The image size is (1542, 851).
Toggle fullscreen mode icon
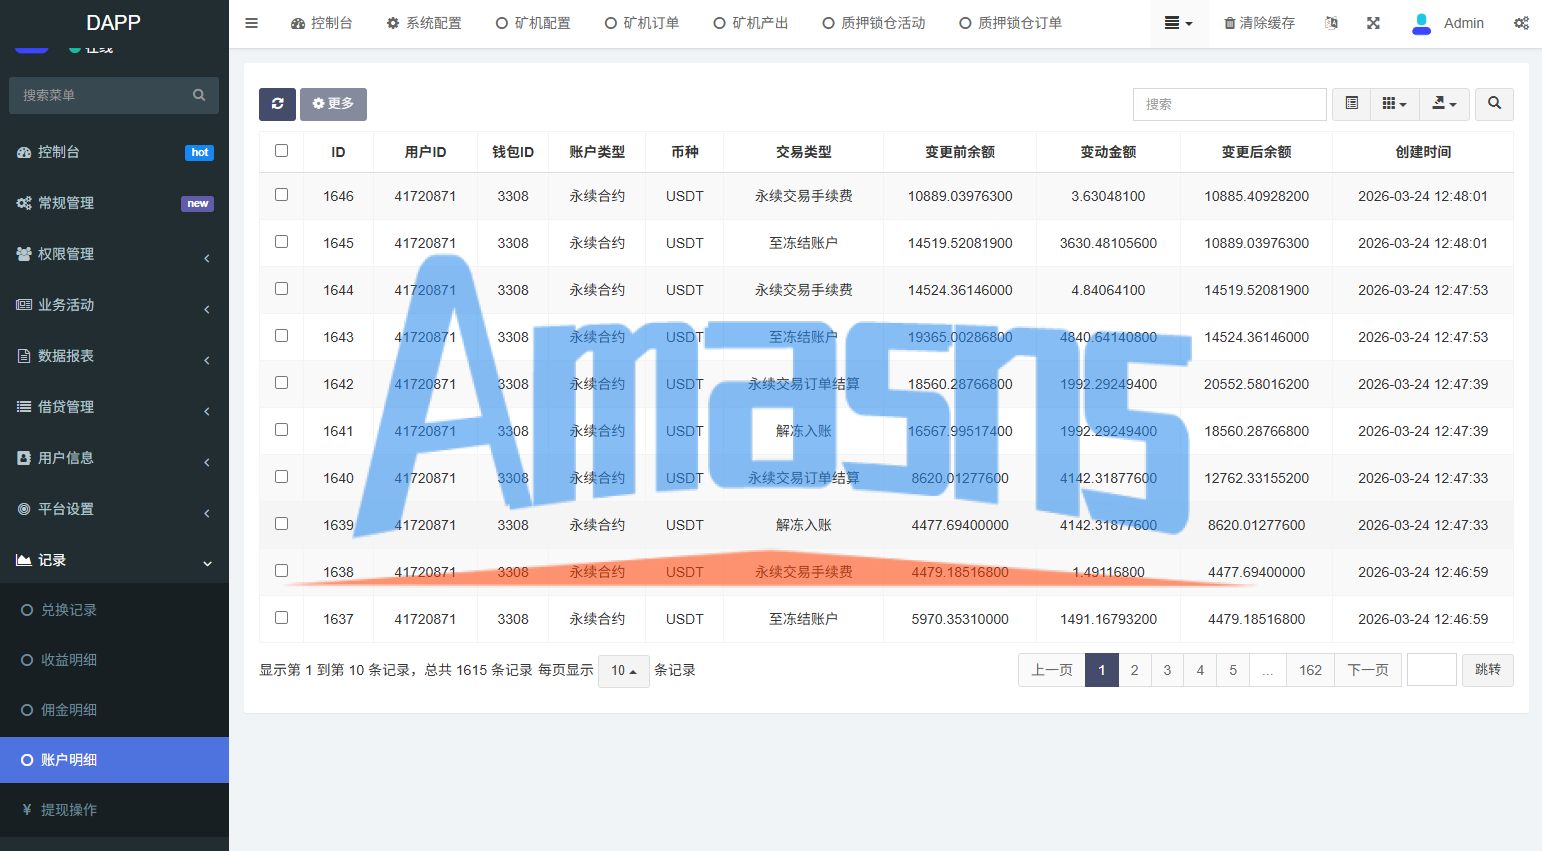1373,23
